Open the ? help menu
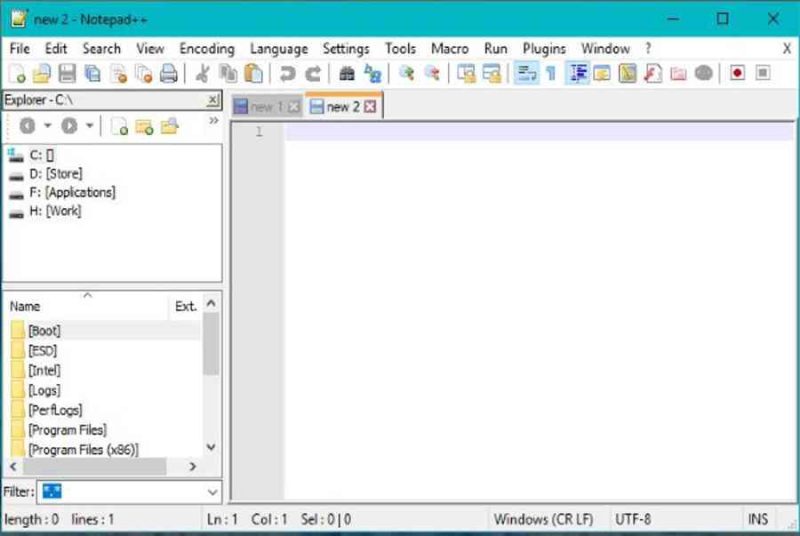800x536 pixels. click(x=648, y=49)
